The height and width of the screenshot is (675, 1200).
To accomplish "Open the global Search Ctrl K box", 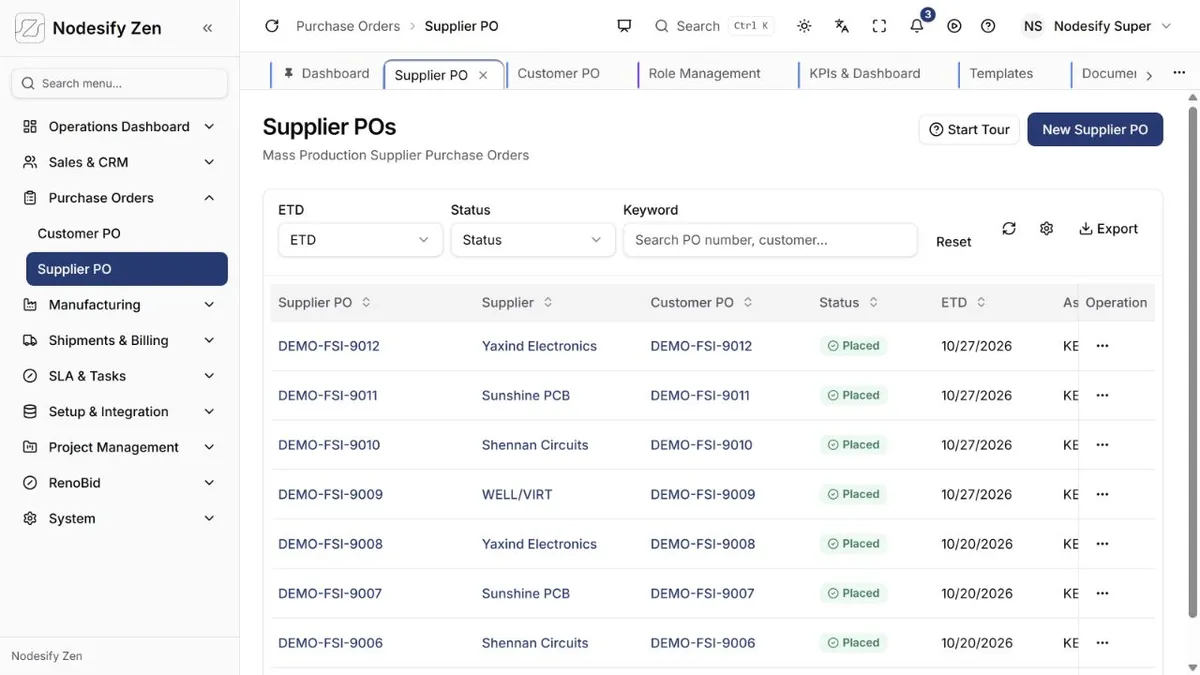I will (714, 26).
